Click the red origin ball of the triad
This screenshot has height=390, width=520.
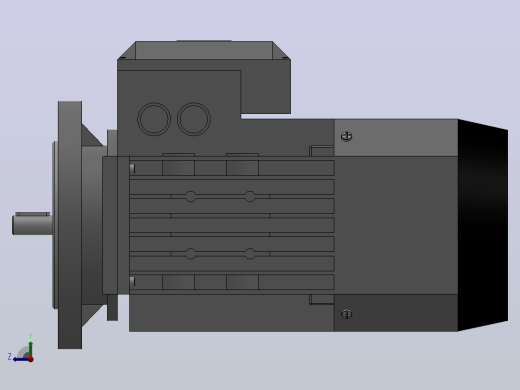coord(31,359)
